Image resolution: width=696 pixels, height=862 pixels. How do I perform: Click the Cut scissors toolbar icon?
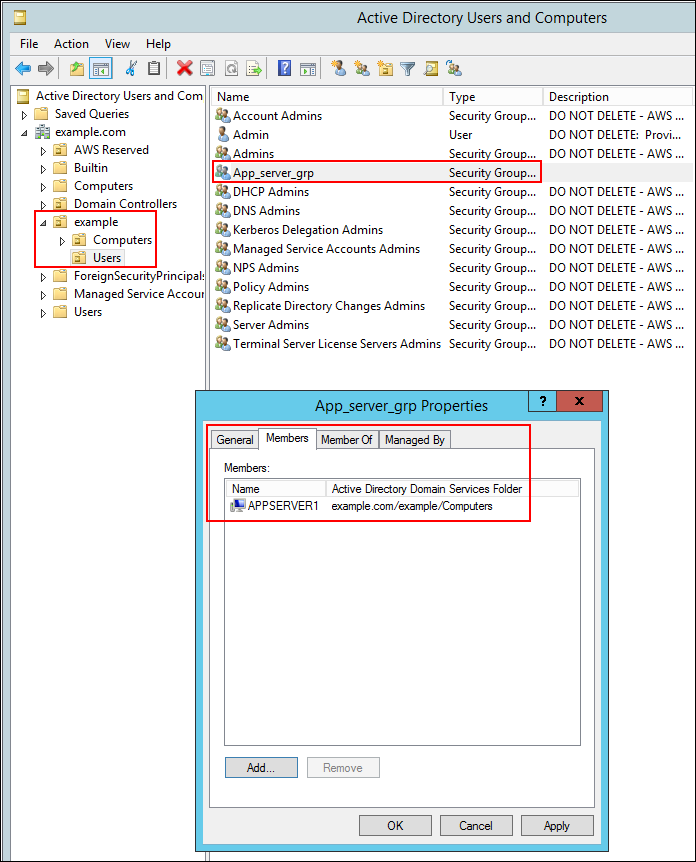(131, 68)
